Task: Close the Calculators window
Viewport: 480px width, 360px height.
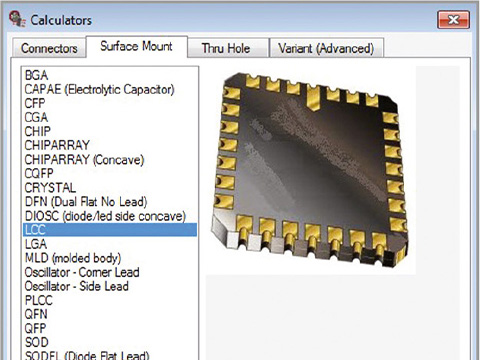Action: [x=453, y=19]
